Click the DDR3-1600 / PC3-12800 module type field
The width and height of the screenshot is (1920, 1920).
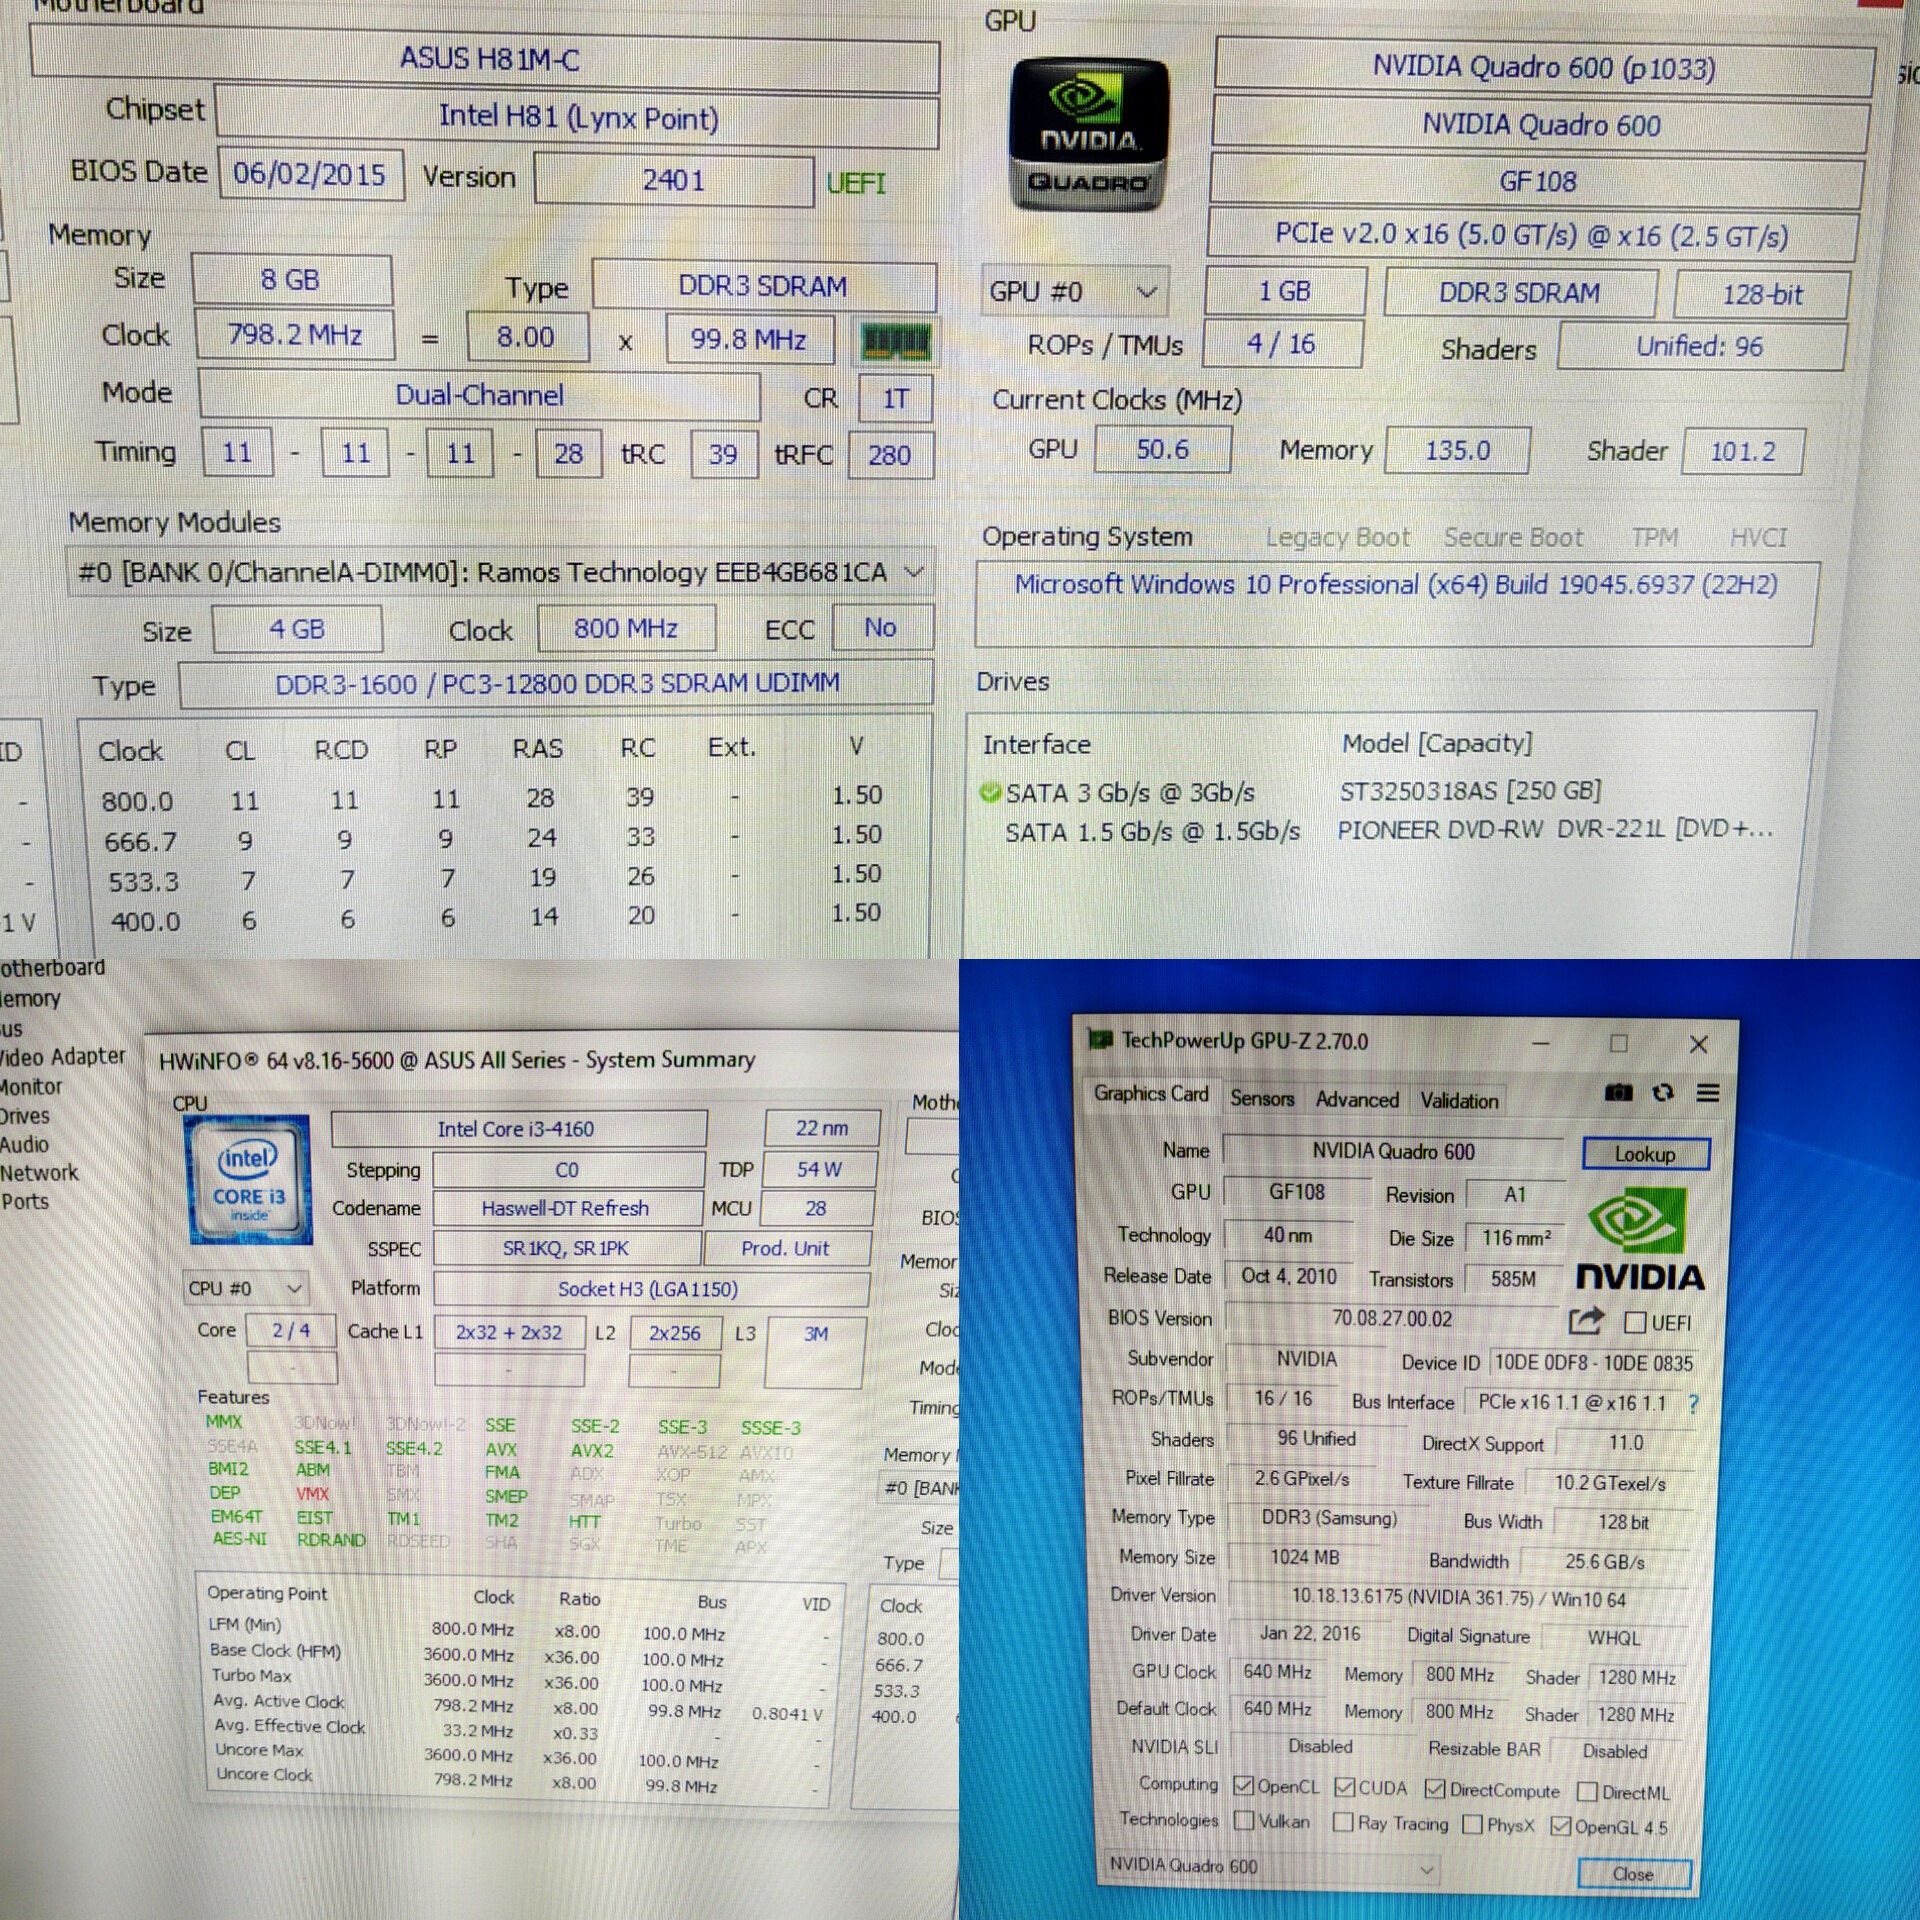pos(556,684)
